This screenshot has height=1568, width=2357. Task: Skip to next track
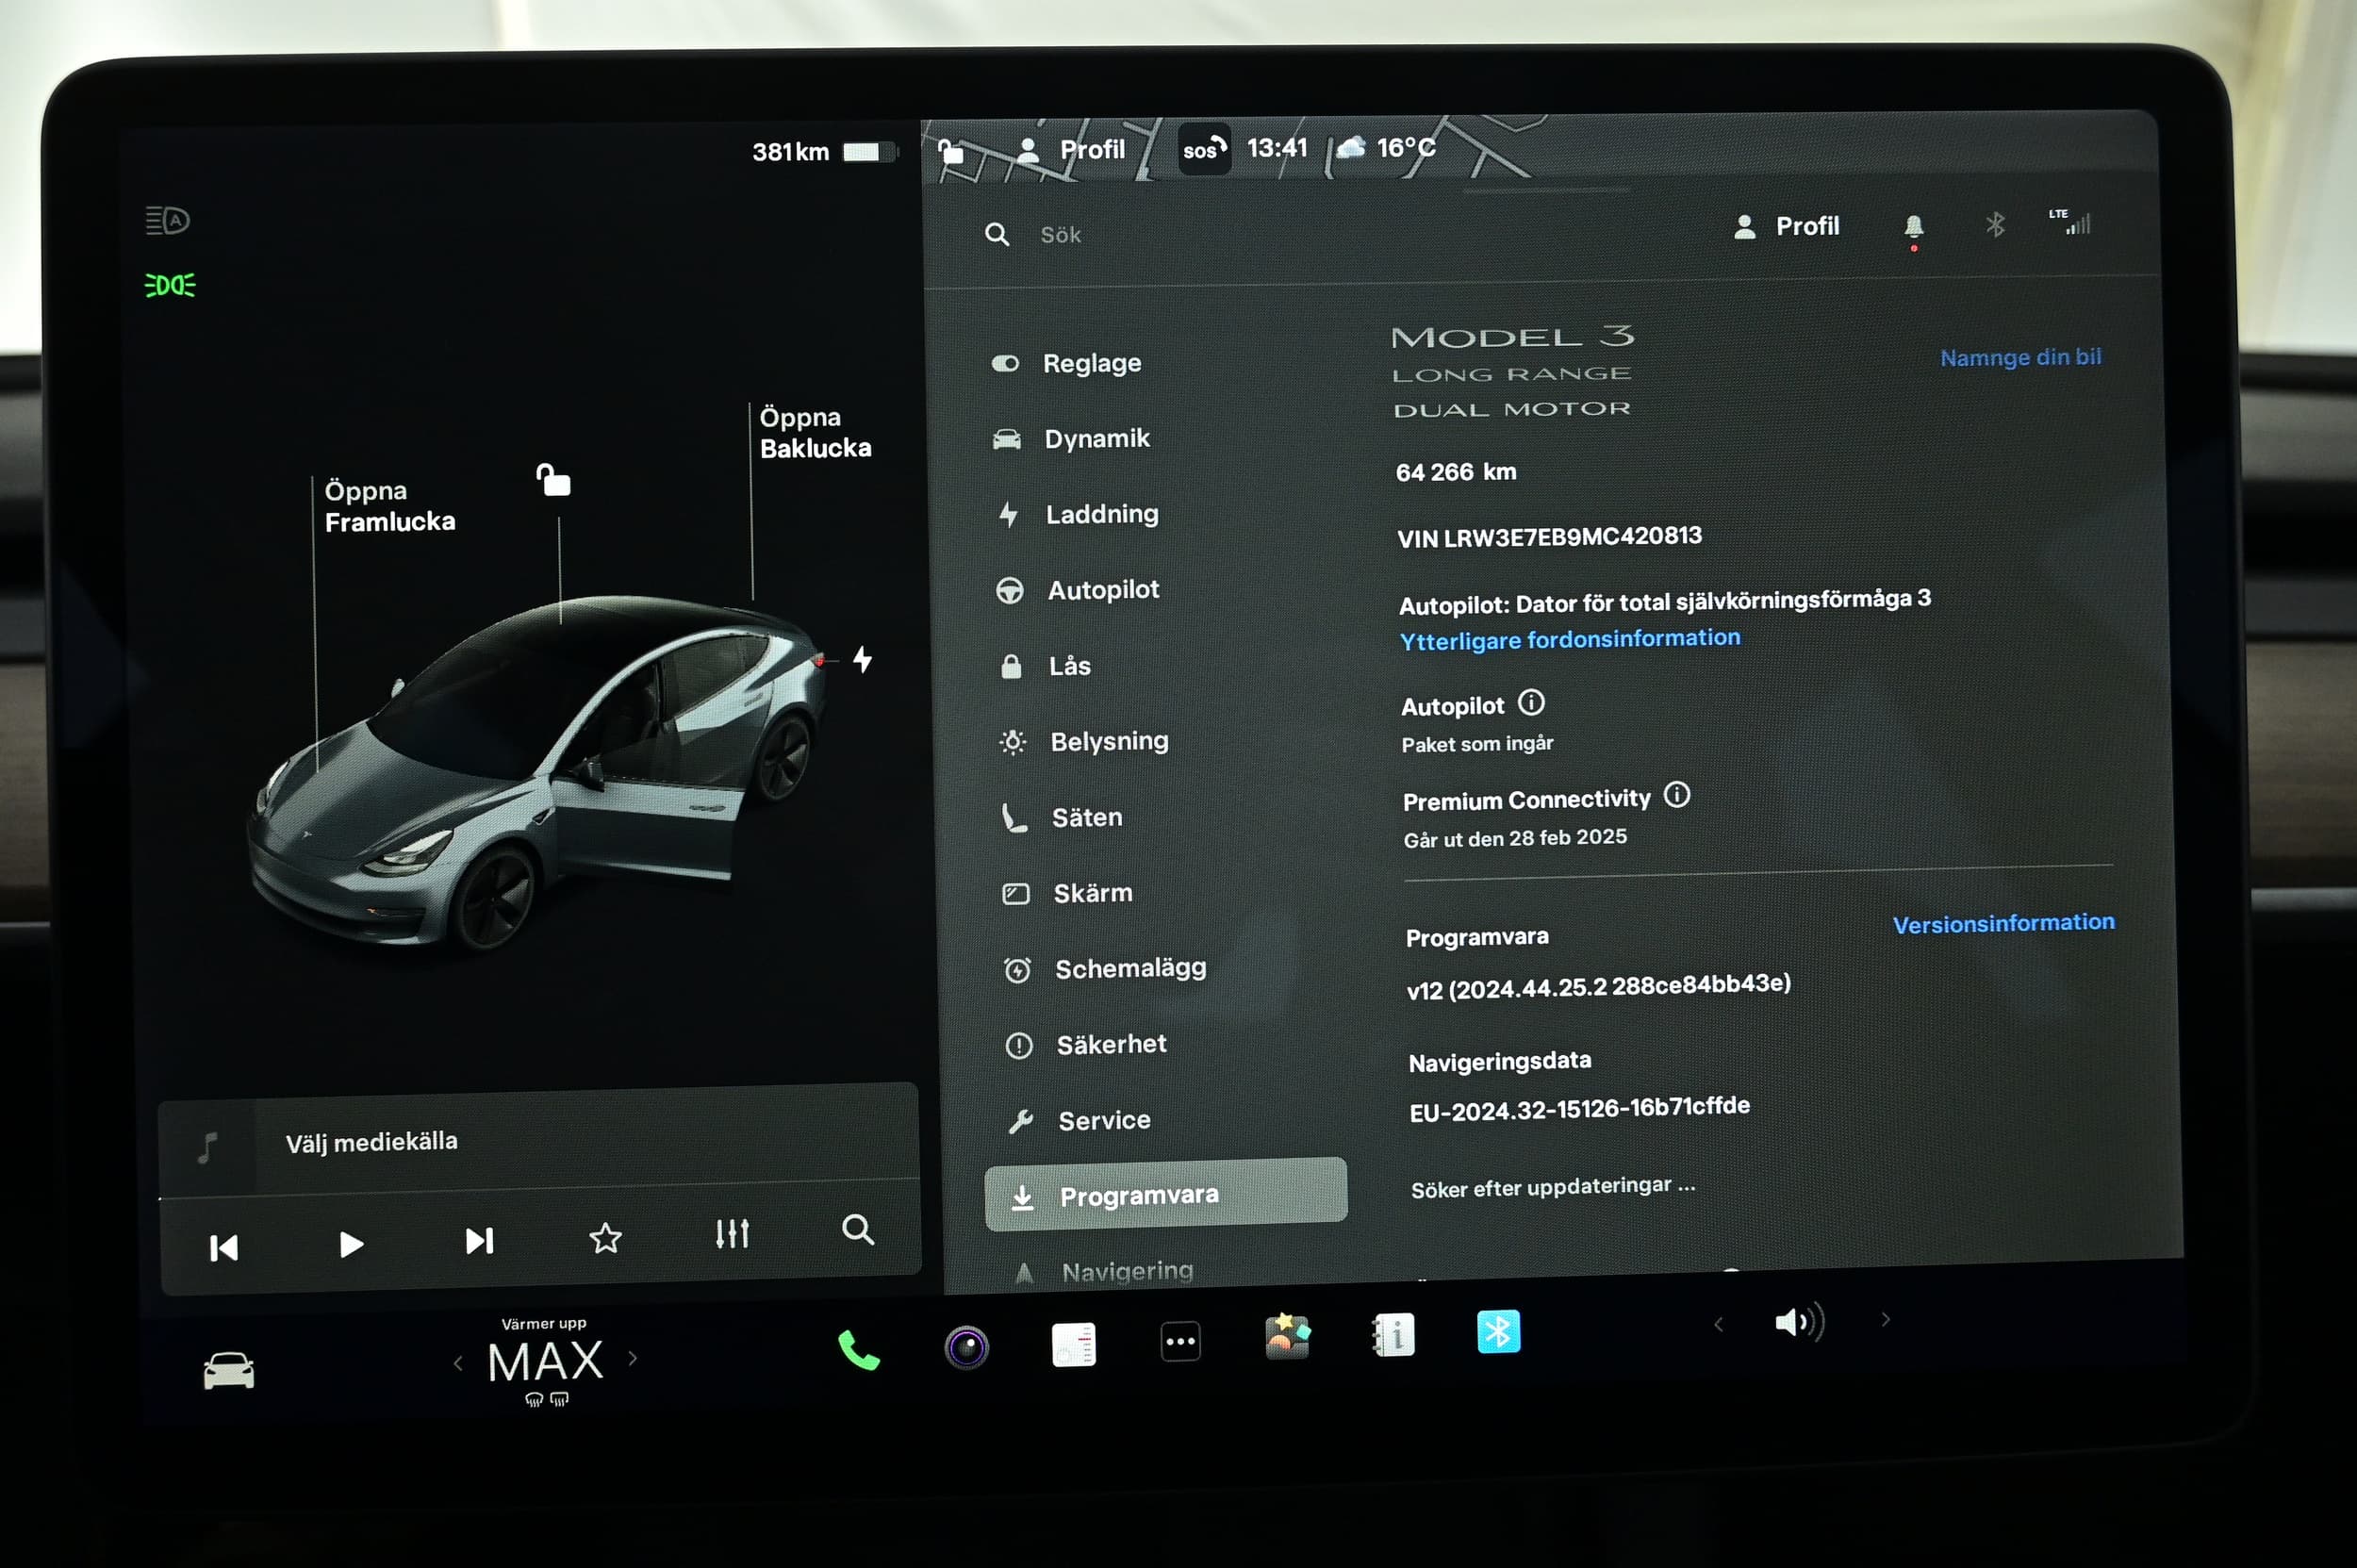(x=479, y=1241)
